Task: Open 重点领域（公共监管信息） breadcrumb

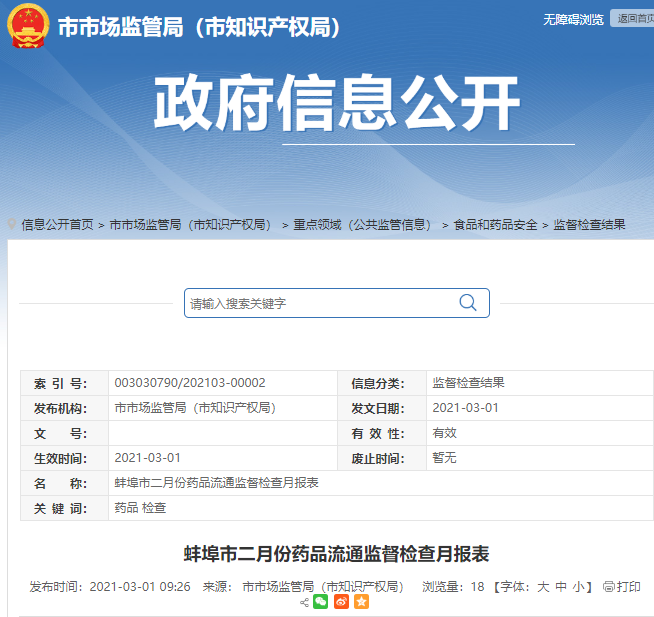Action: coord(363,224)
